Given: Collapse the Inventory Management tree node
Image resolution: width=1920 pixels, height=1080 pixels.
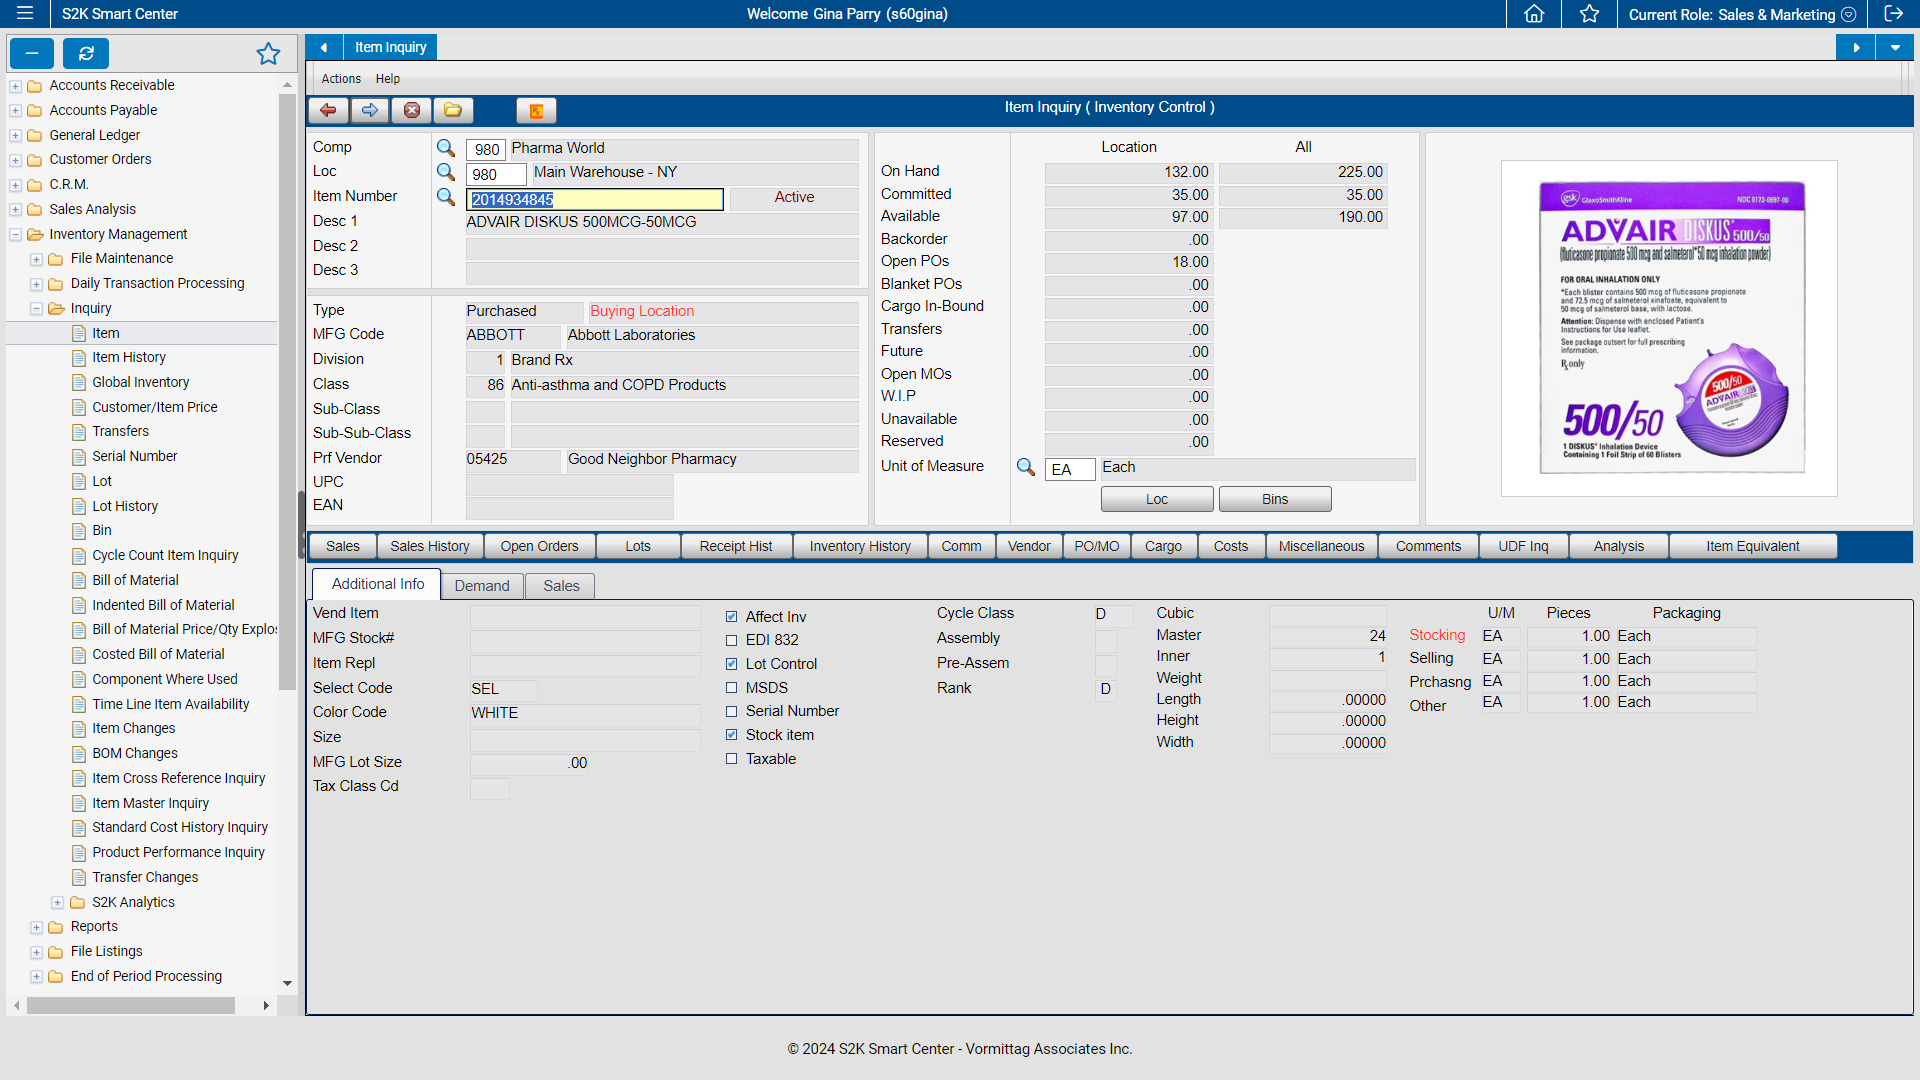Looking at the screenshot, I should [15, 234].
